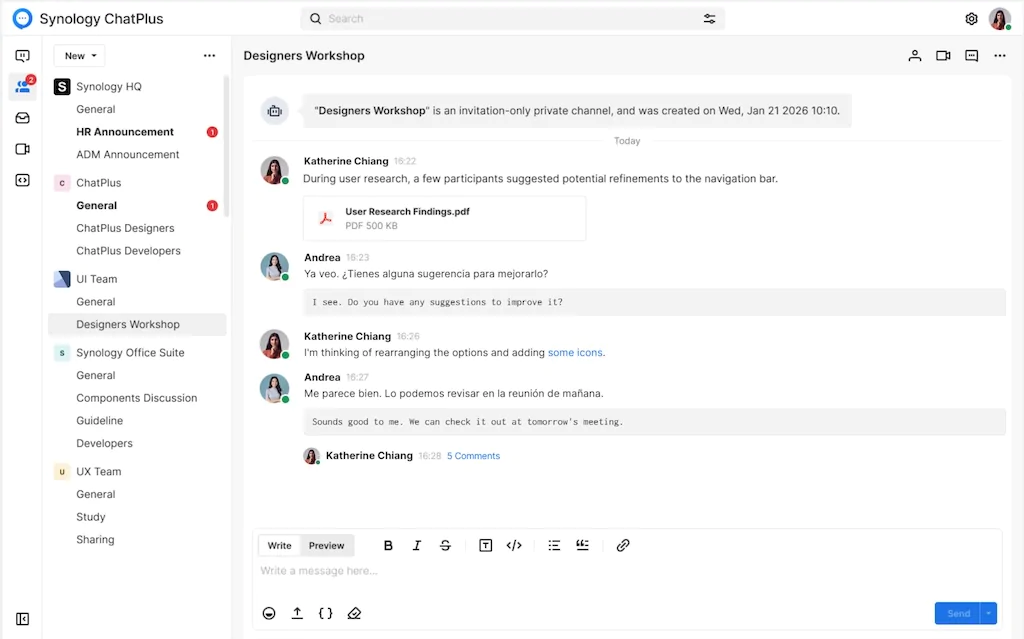This screenshot has width=1024, height=639.
Task: Open the threads panel icon in header
Action: (972, 56)
